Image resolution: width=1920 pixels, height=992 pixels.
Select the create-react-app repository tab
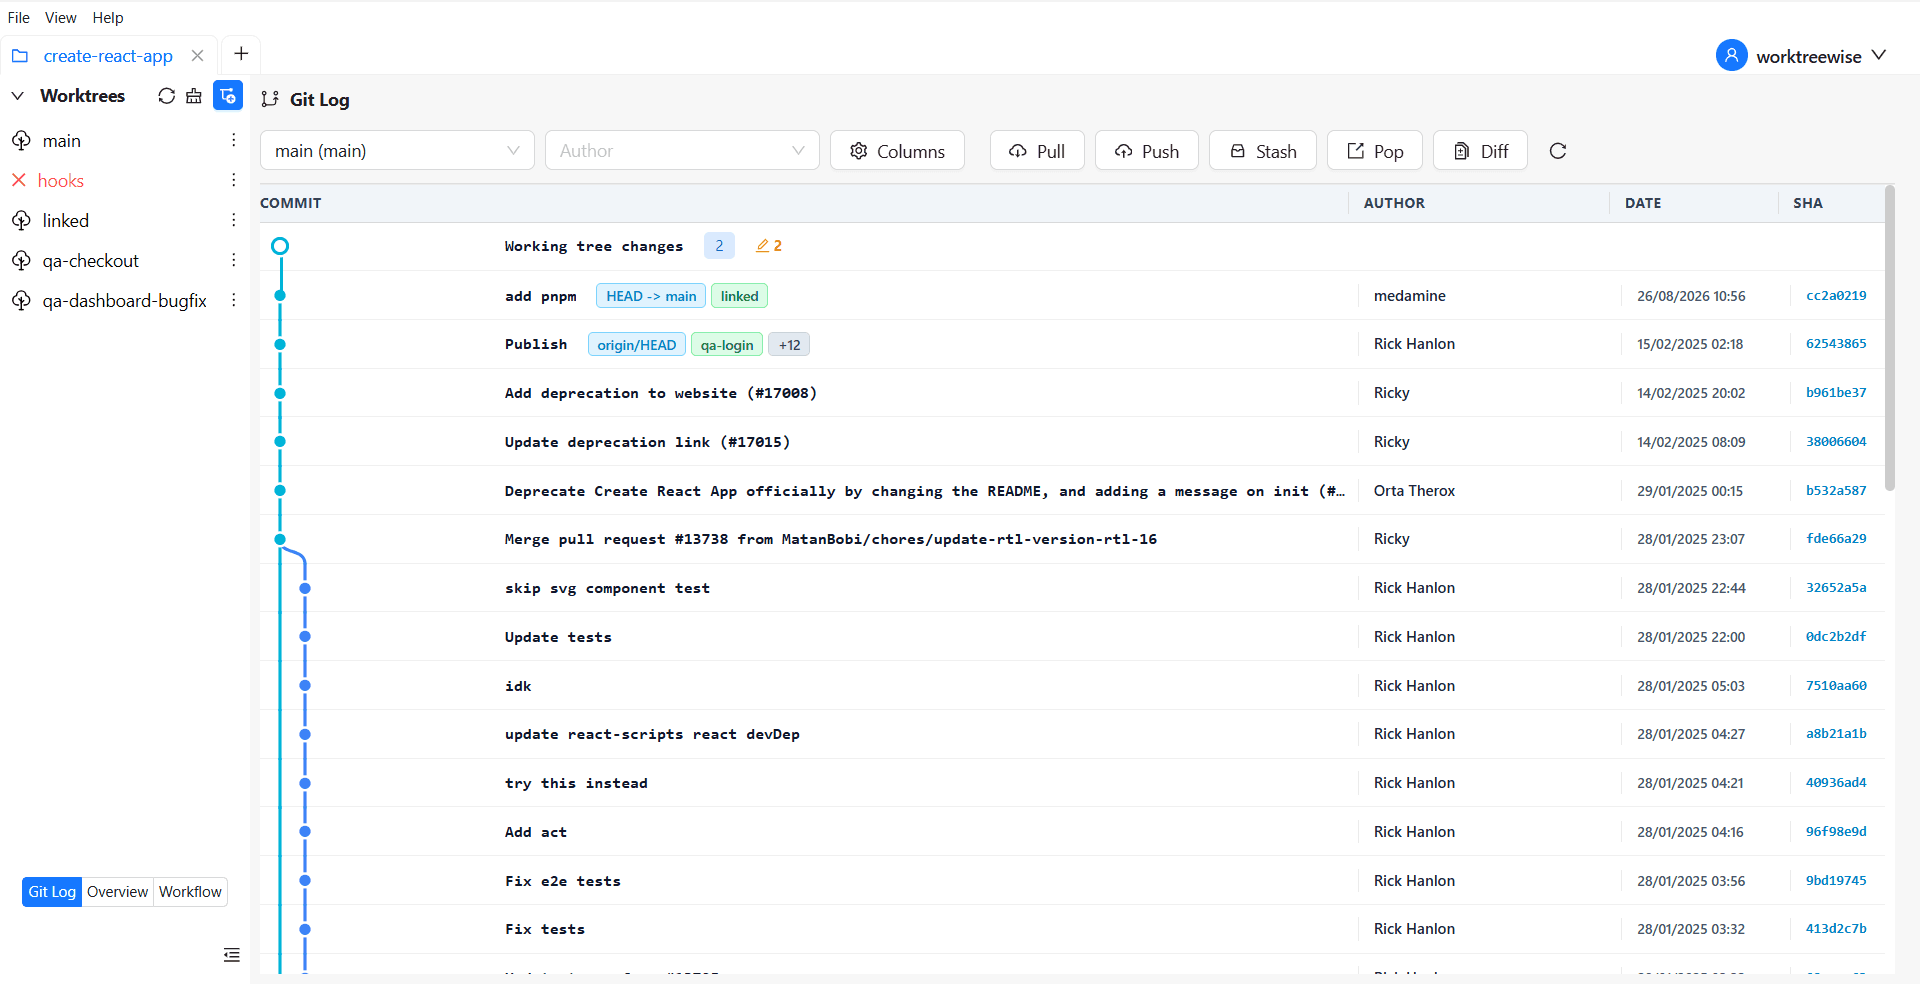pyautogui.click(x=108, y=56)
